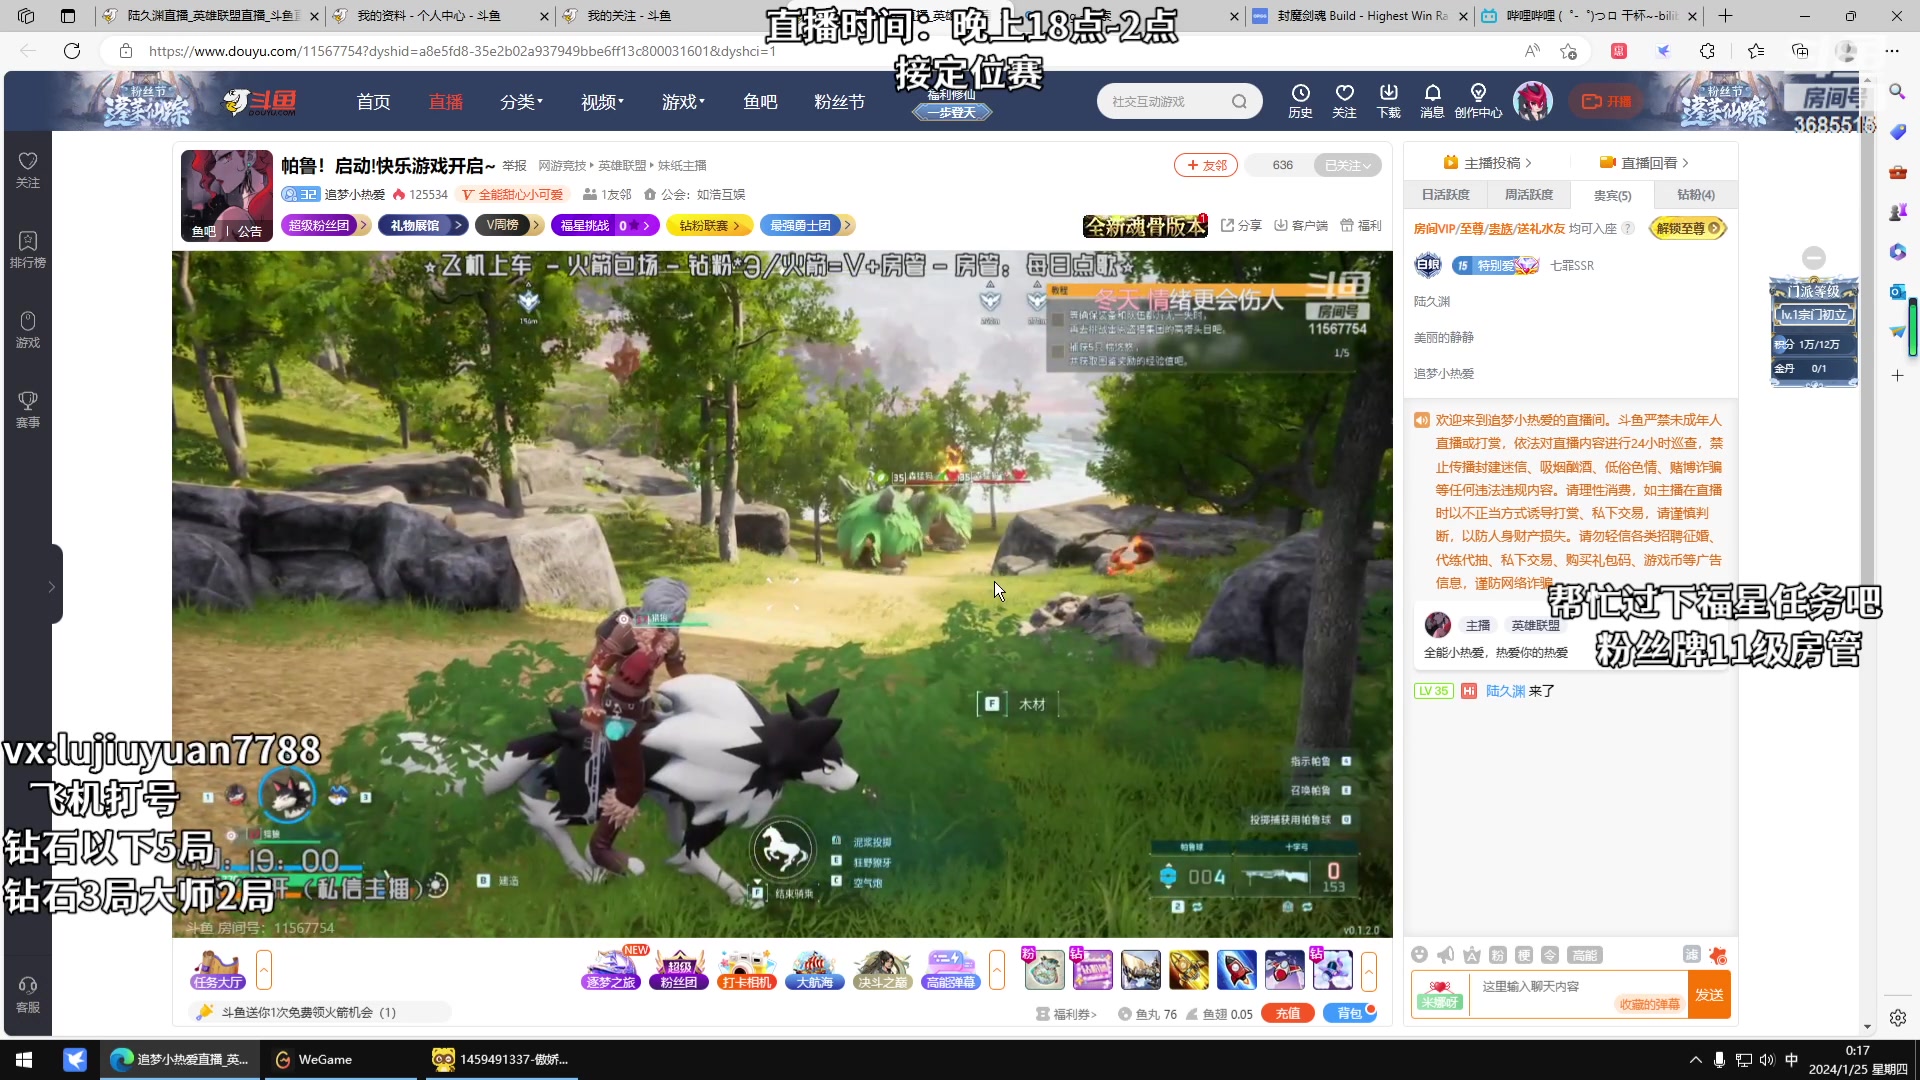
Task: Expand 超级粉丝团 badge arrow
Action: click(x=363, y=225)
